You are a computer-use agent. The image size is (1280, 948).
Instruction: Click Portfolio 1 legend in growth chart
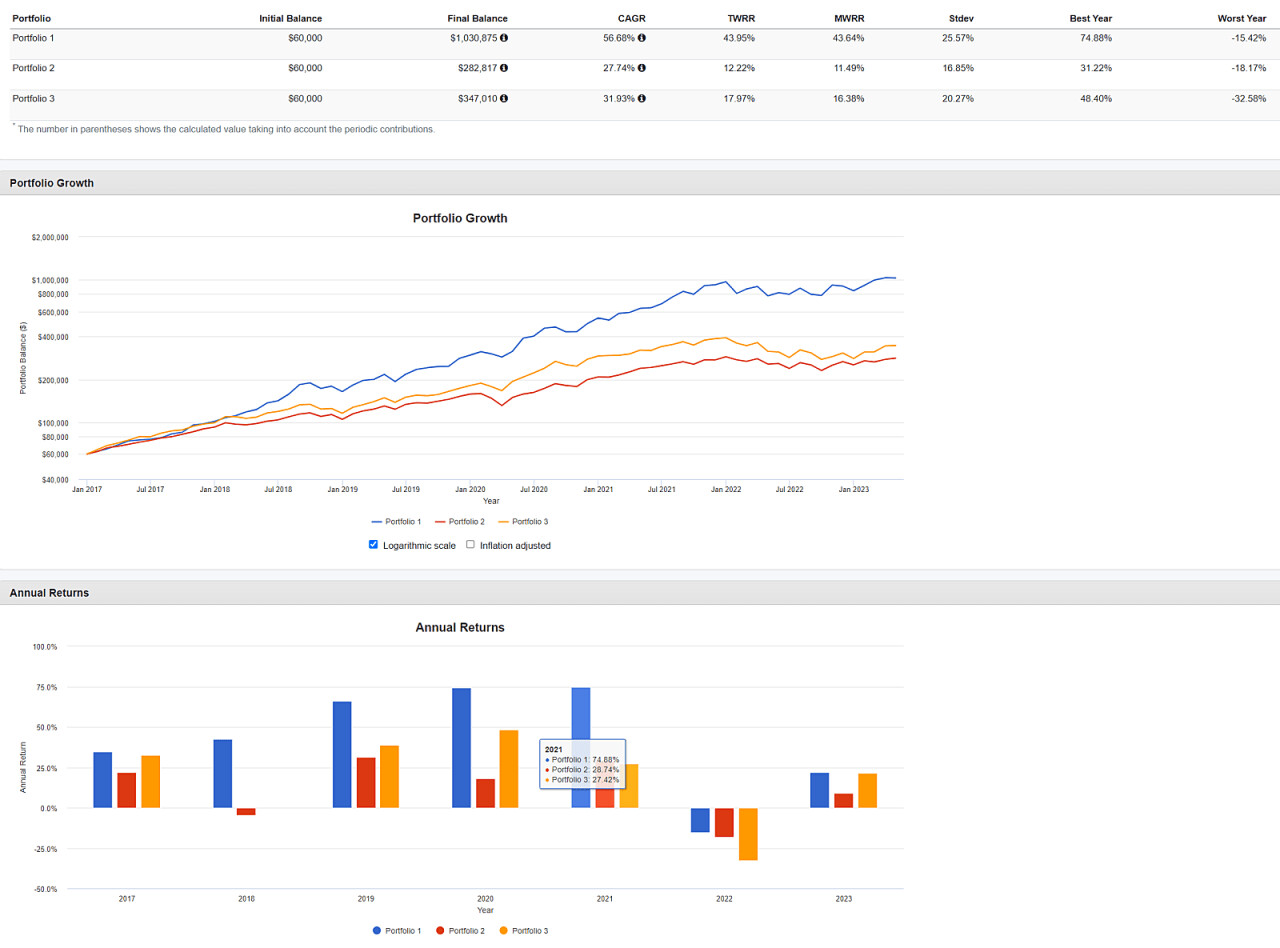click(396, 522)
